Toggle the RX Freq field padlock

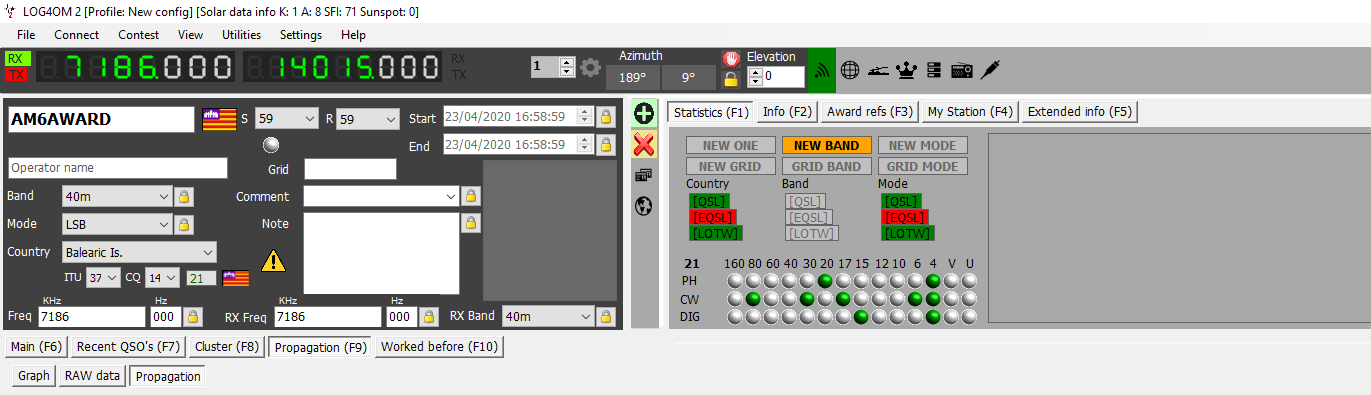[429, 317]
